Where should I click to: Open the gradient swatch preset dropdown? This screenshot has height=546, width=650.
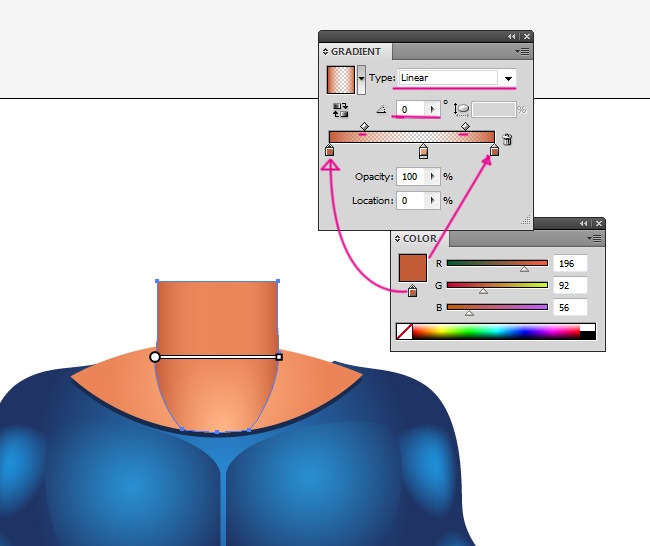[361, 78]
